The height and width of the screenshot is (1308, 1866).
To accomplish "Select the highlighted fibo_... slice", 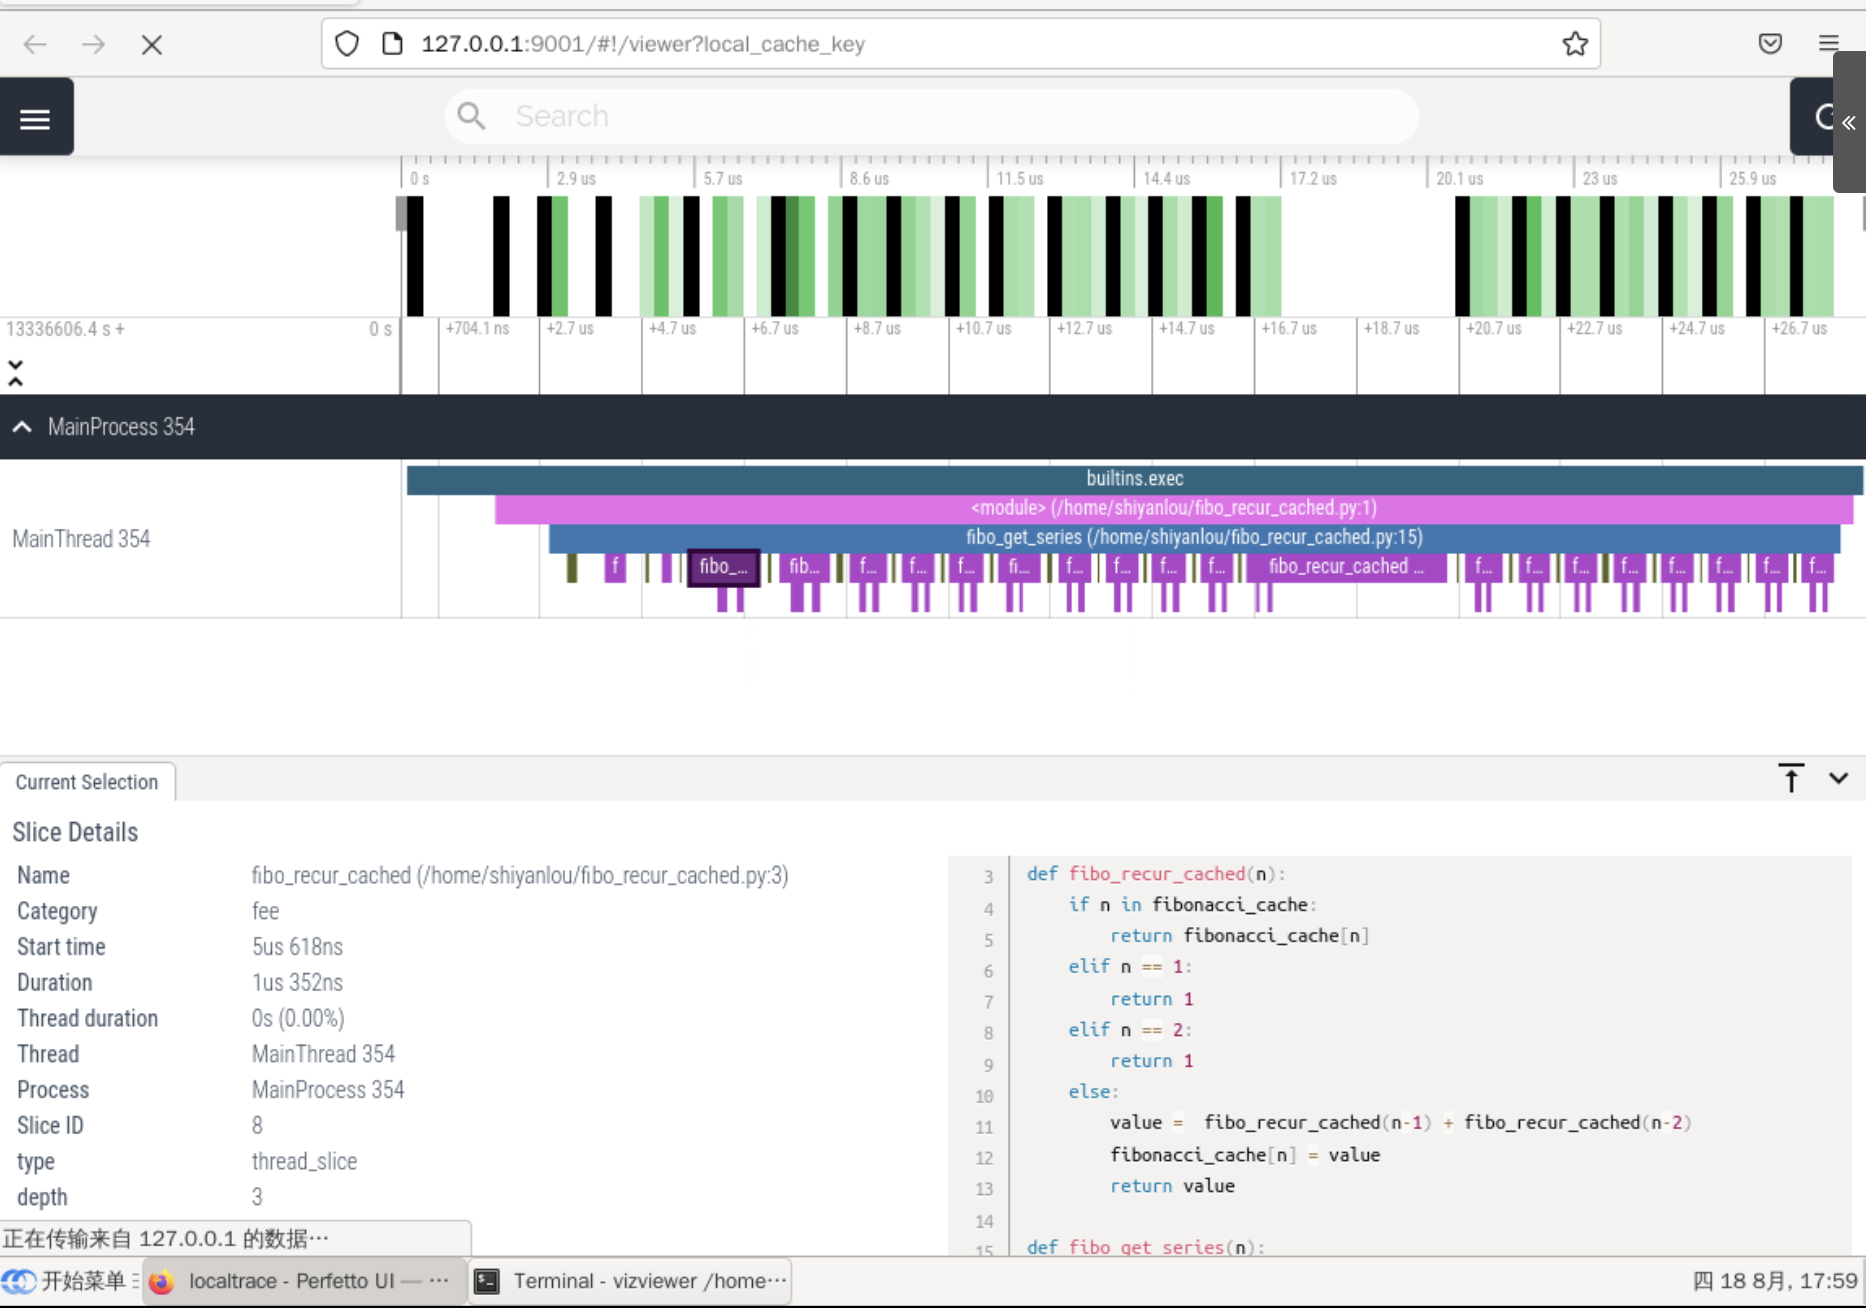I will tap(724, 567).
